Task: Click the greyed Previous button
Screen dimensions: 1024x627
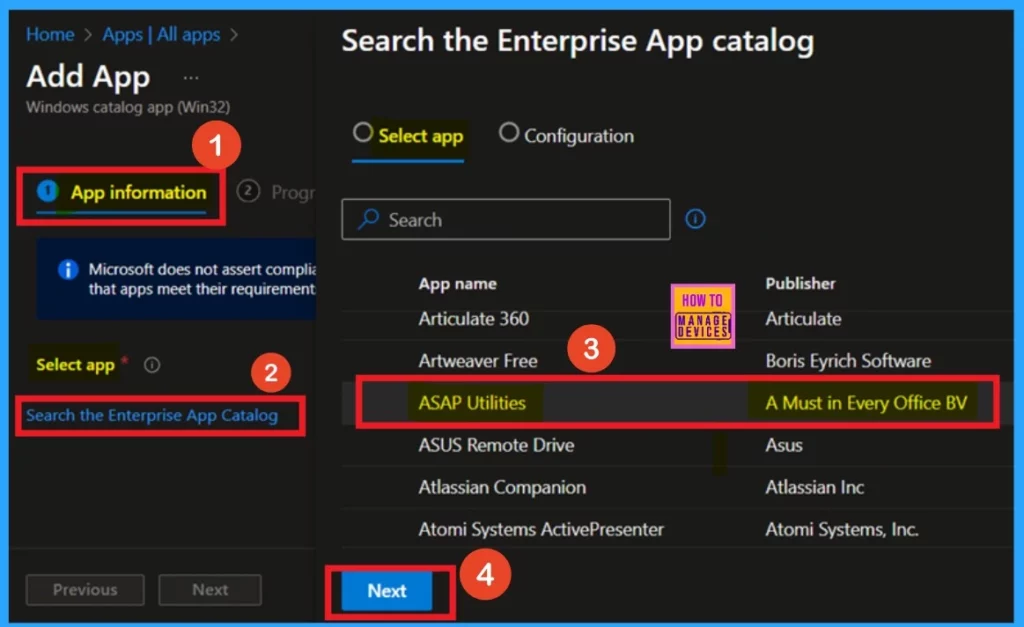Action: [x=85, y=590]
